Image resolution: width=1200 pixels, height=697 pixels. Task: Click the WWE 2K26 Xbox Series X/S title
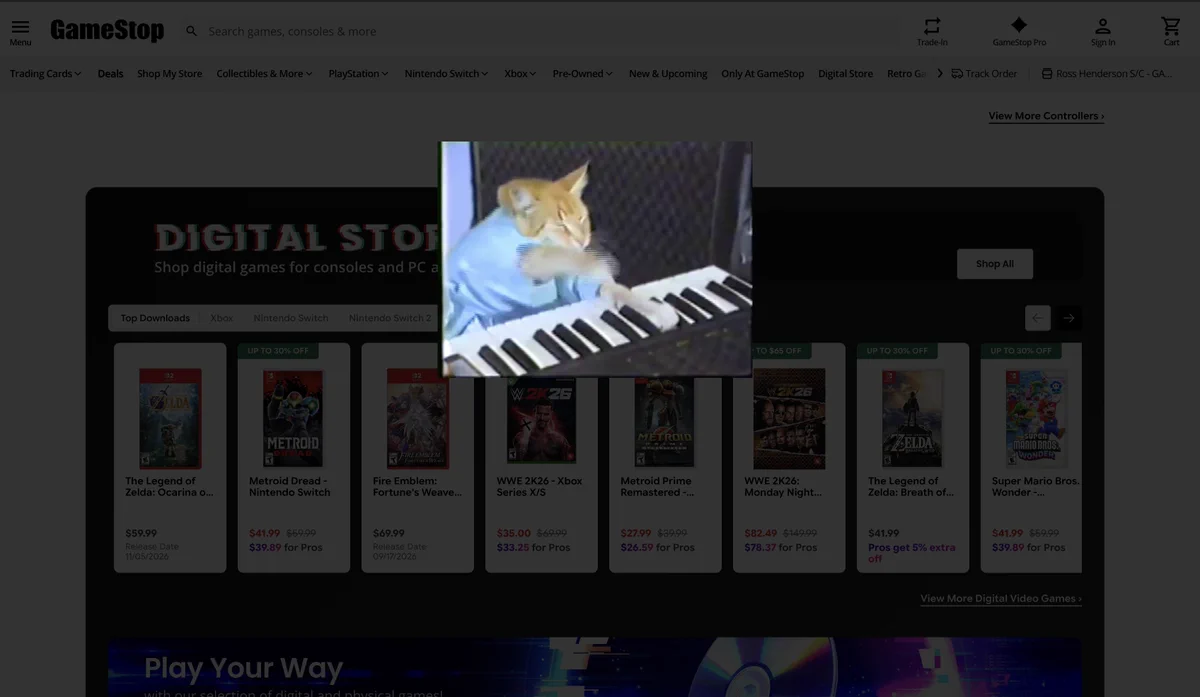click(539, 486)
